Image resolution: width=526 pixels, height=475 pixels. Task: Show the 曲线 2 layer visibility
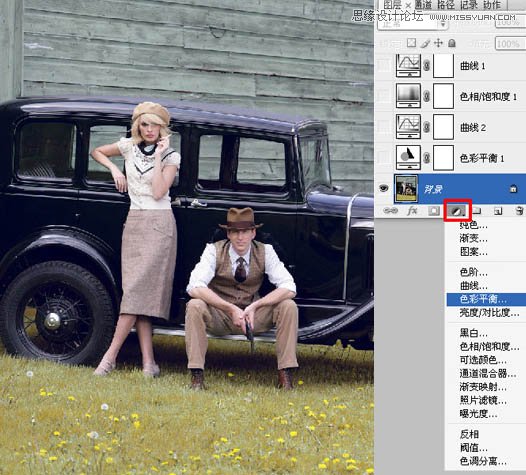(x=383, y=127)
